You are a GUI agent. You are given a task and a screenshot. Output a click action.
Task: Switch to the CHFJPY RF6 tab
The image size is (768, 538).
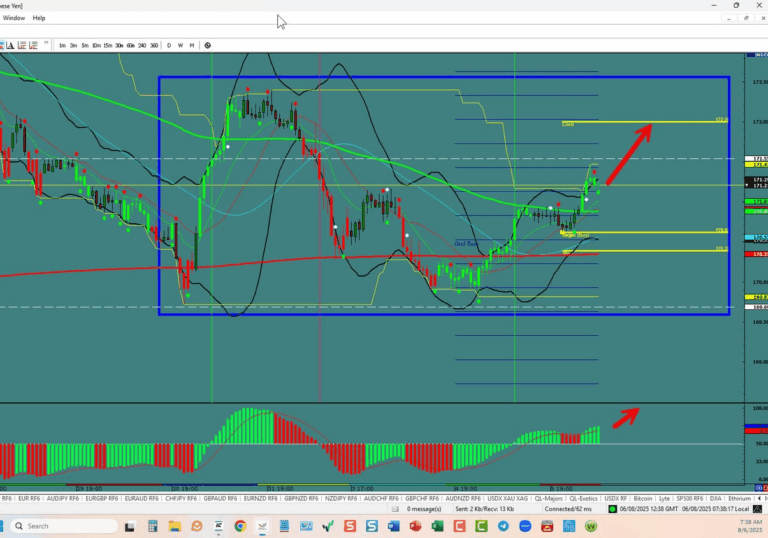click(181, 499)
